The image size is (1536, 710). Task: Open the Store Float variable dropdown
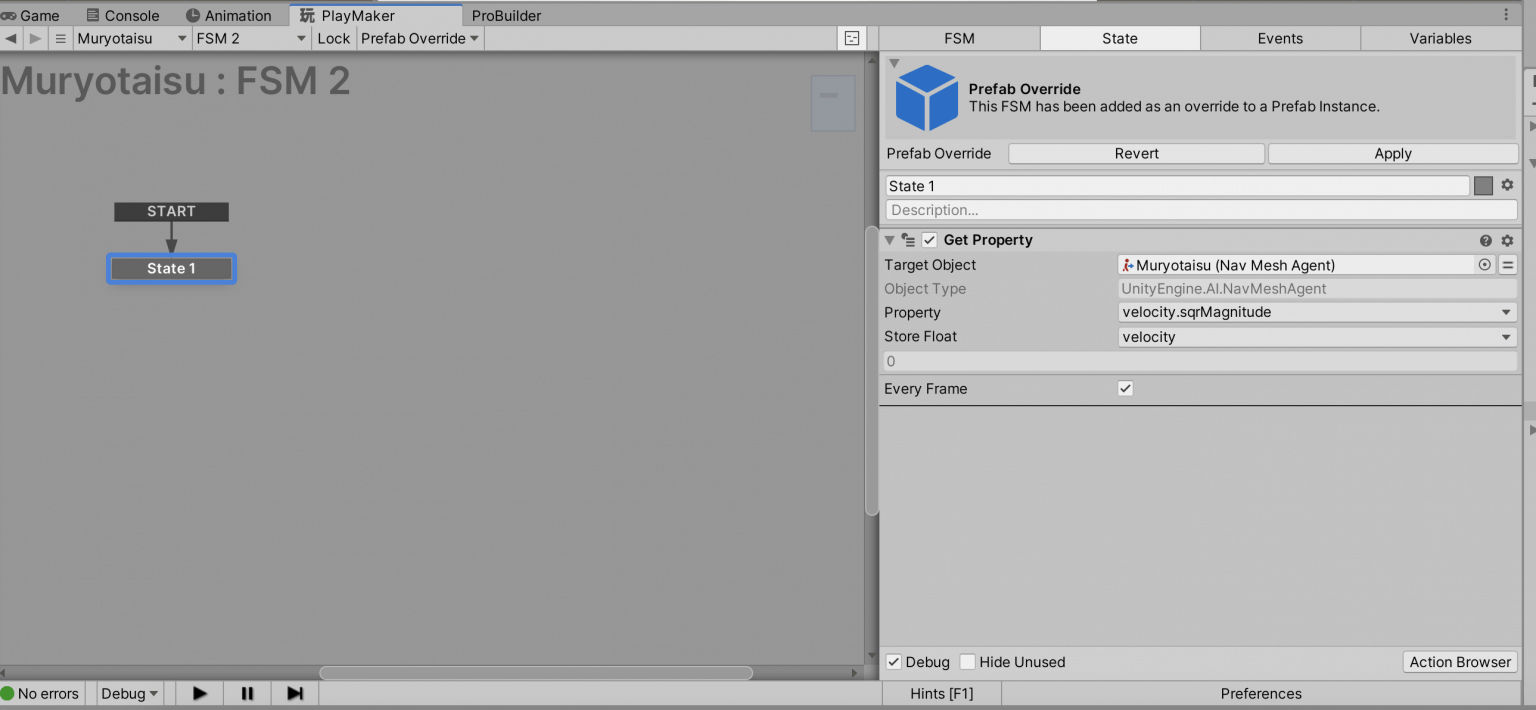[1316, 336]
